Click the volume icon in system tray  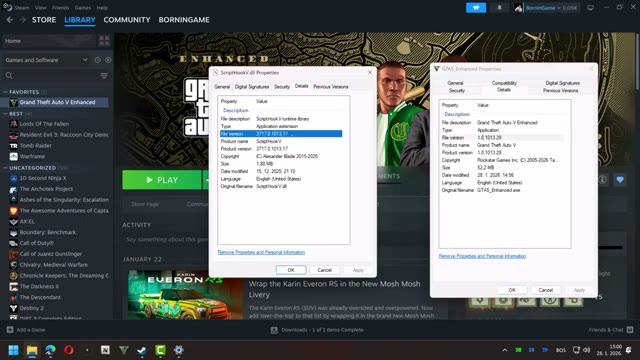point(587,350)
